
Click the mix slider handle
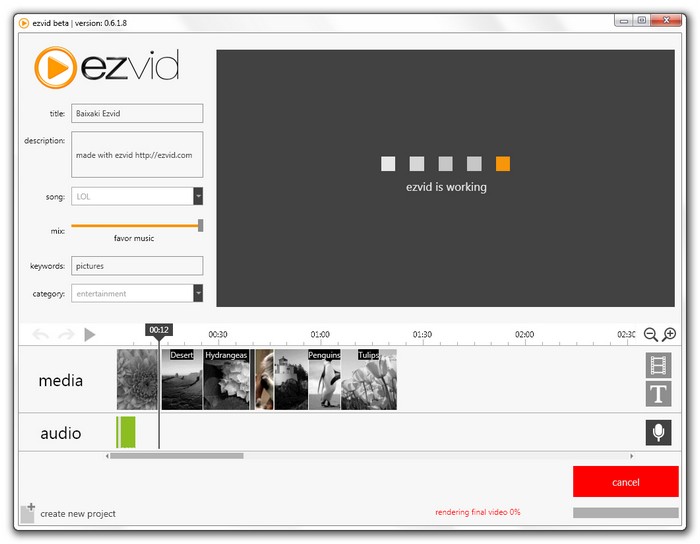[x=201, y=225]
